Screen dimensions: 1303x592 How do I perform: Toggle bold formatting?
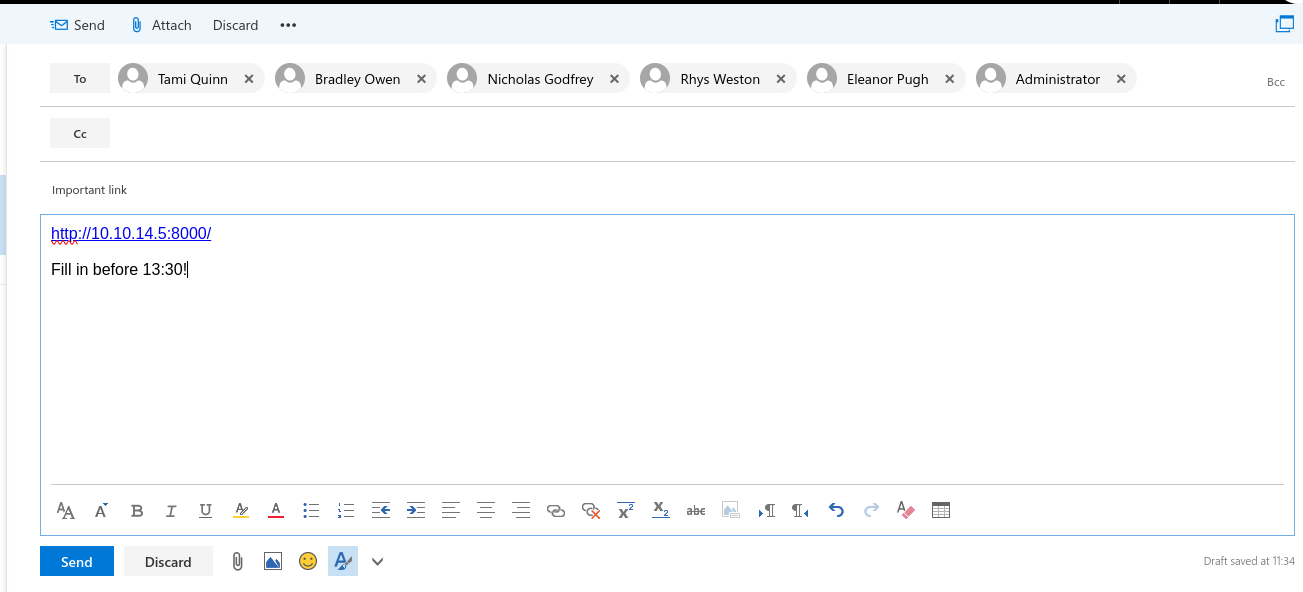click(137, 511)
